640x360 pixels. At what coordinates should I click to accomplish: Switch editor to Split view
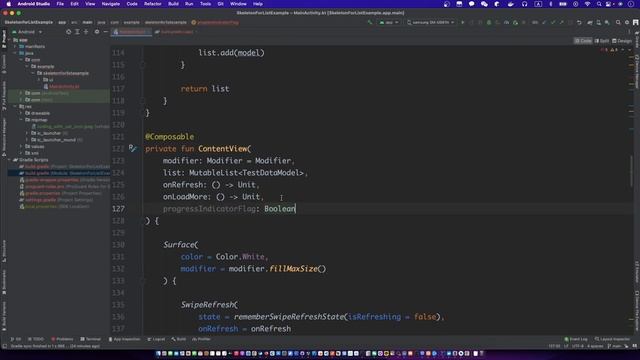click(602, 41)
